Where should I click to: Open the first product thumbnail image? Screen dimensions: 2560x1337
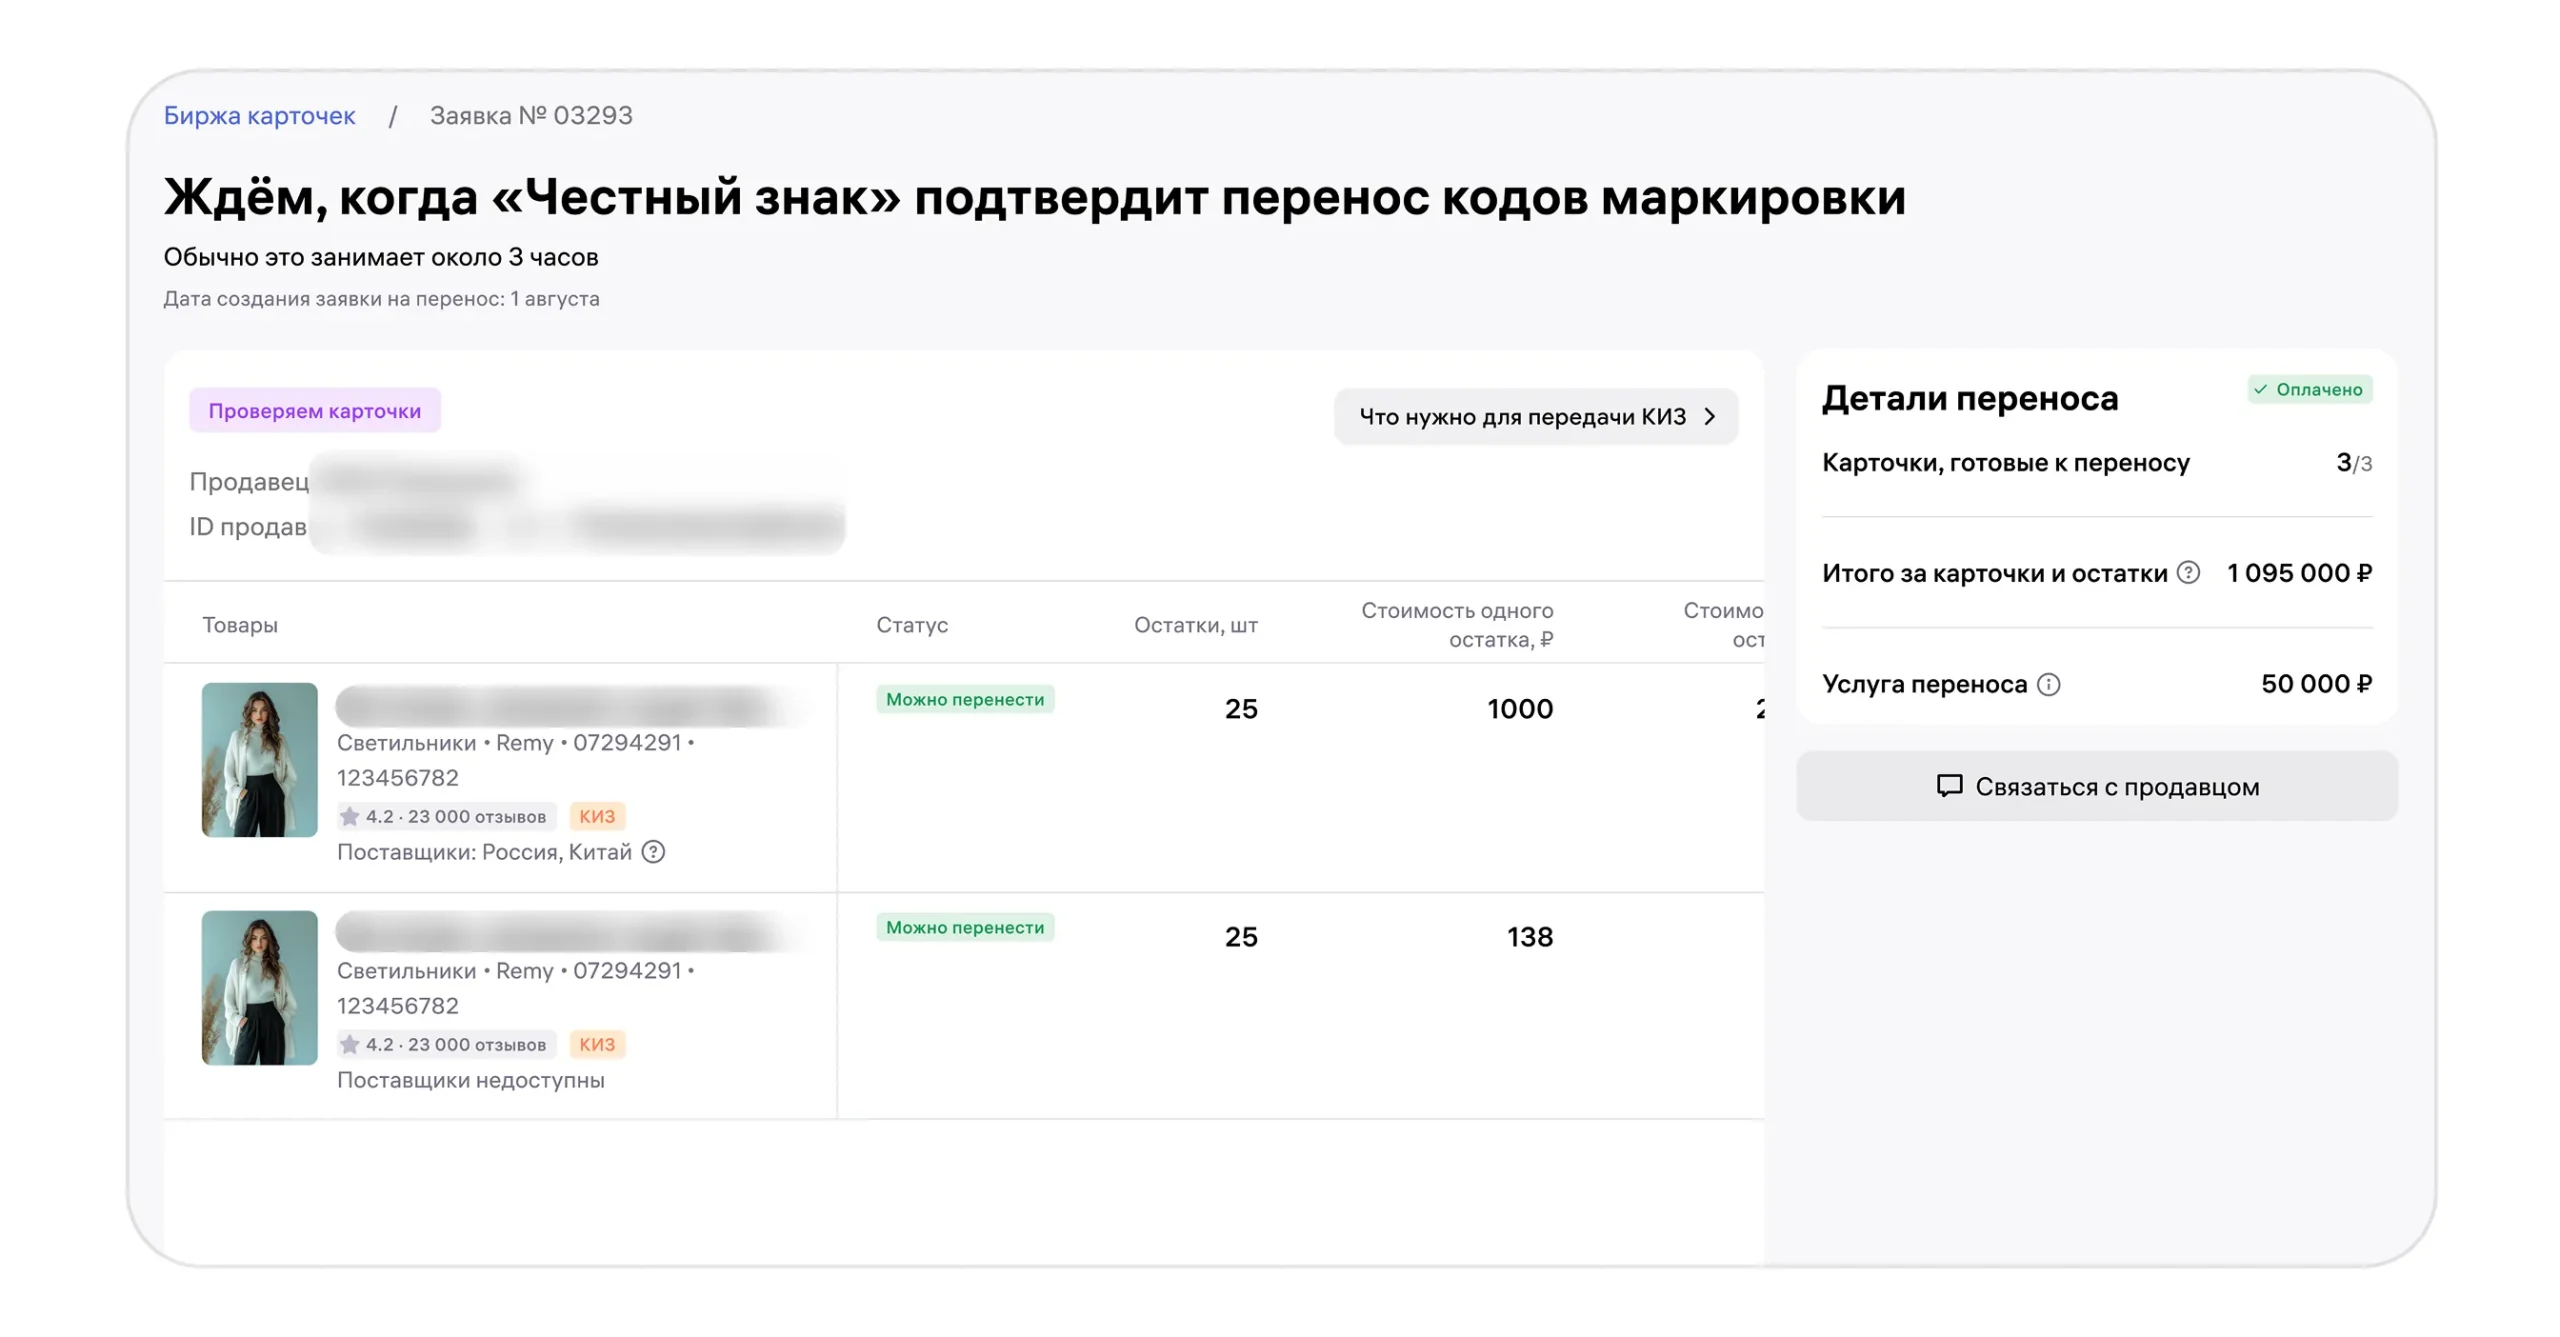click(259, 759)
